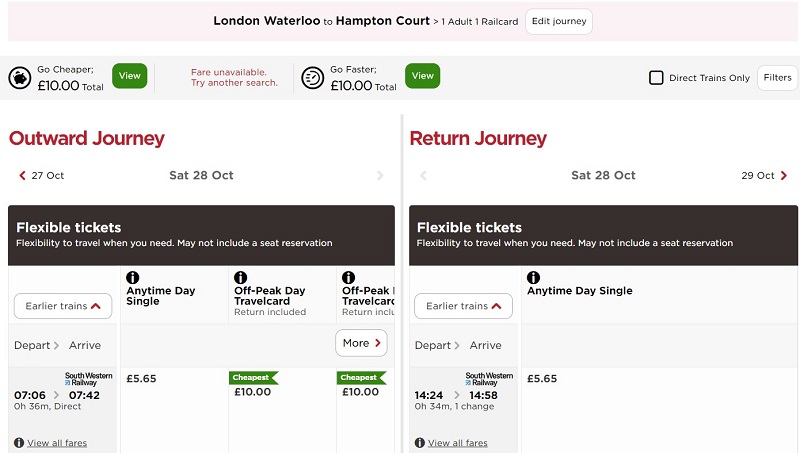Click info icon beside outward View all fares
Viewport: 800px width, 453px height.
point(19,443)
